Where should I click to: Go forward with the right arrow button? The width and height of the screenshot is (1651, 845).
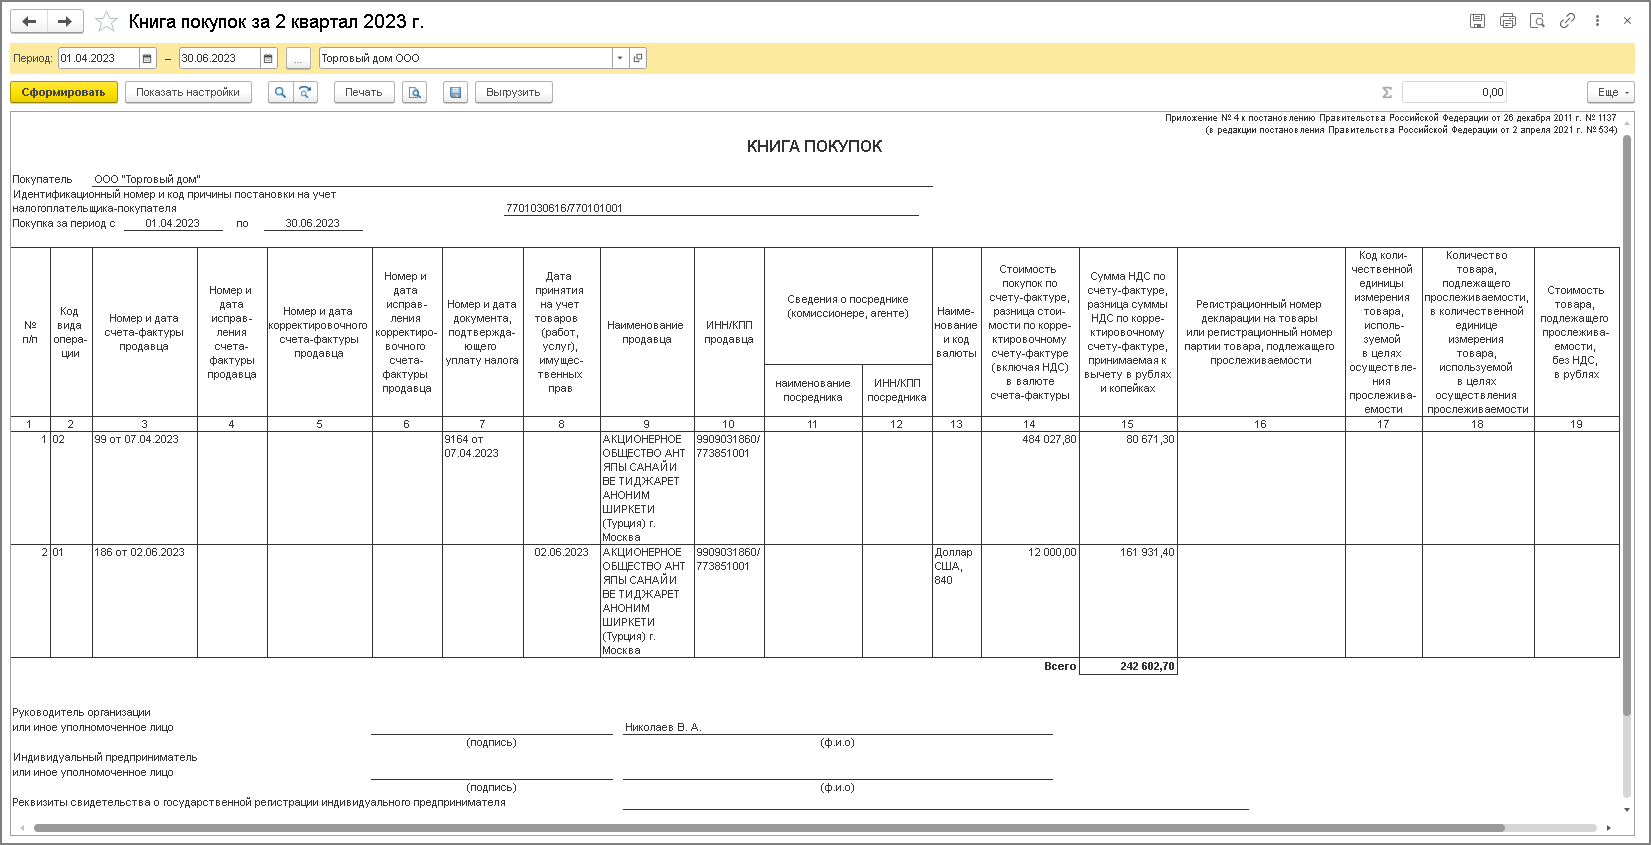pos(65,21)
